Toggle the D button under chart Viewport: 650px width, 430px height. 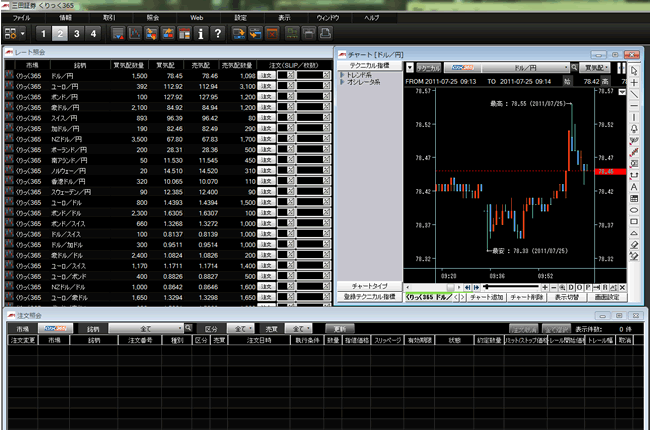pyautogui.click(x=571, y=287)
